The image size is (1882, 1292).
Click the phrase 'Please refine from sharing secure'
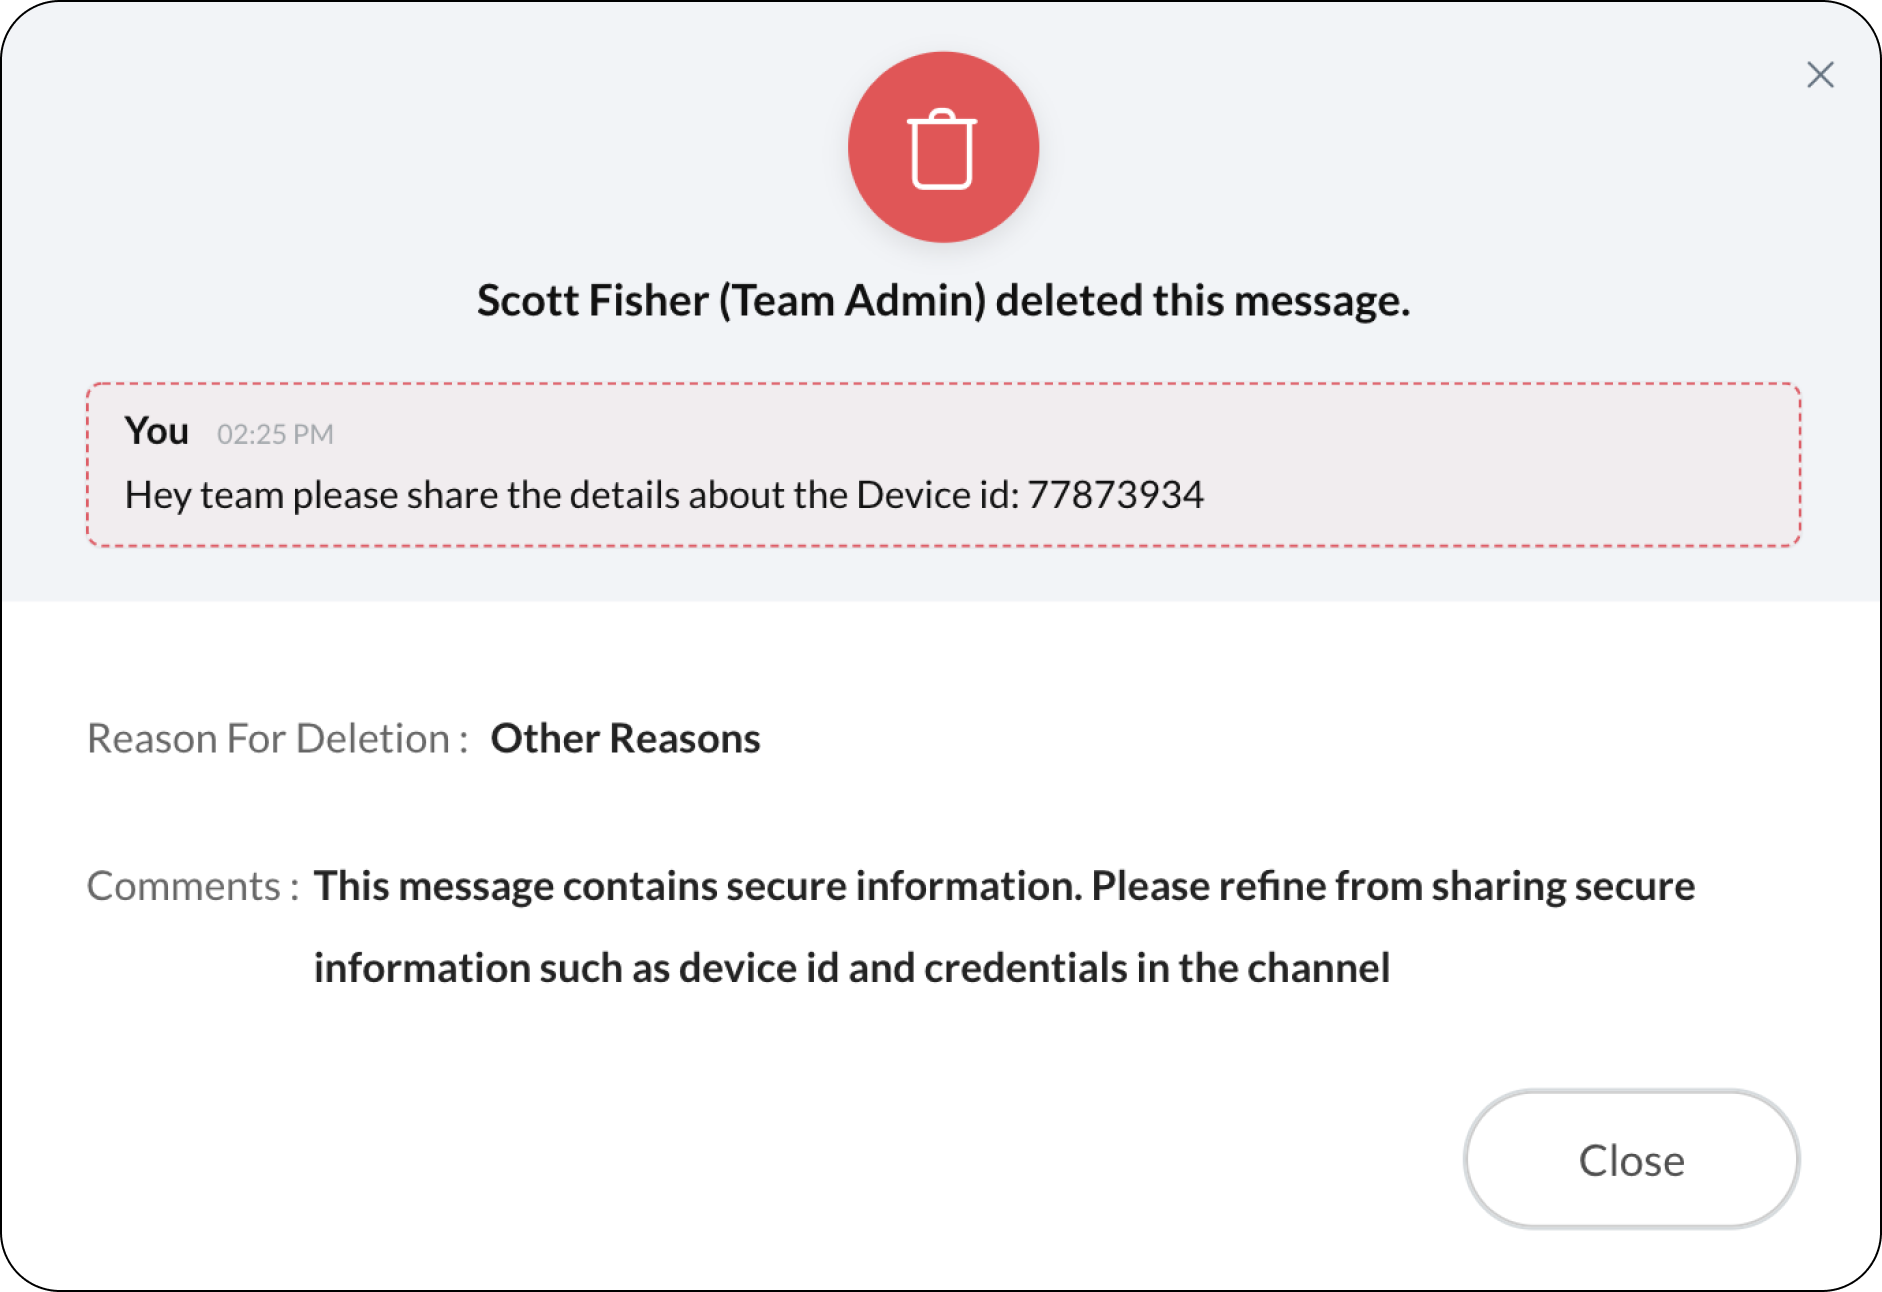coord(1393,887)
